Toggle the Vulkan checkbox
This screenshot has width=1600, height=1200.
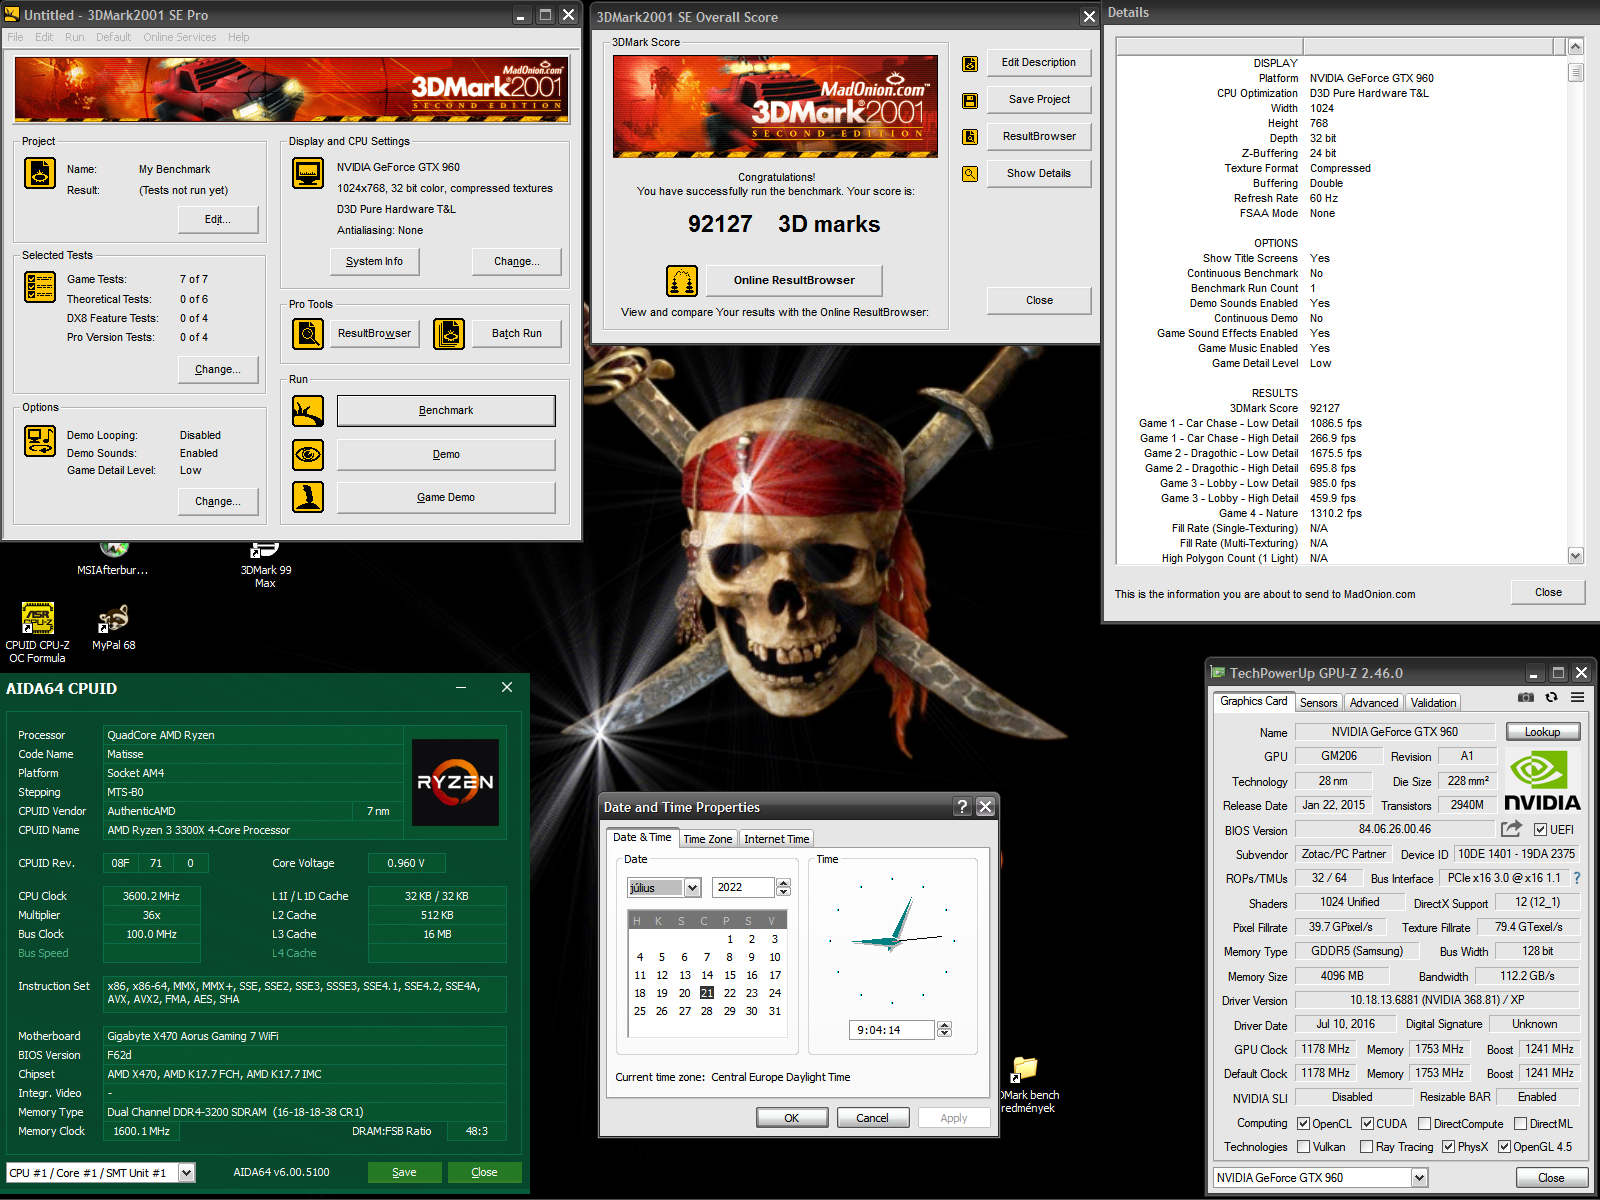1303,1147
